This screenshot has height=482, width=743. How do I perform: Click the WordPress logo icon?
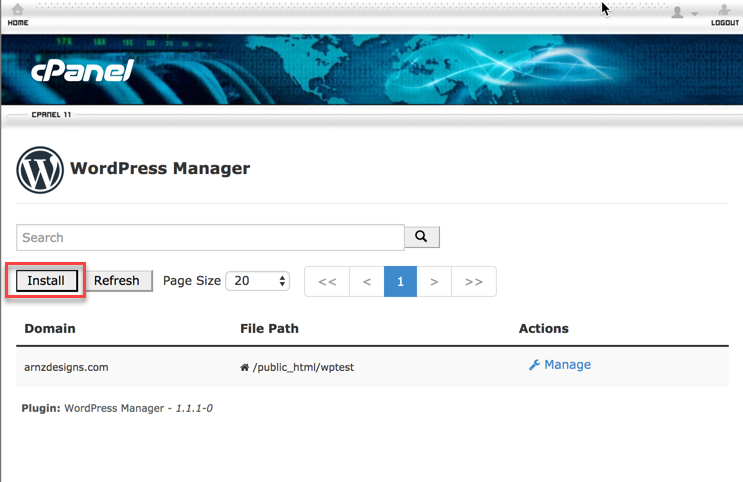click(40, 170)
